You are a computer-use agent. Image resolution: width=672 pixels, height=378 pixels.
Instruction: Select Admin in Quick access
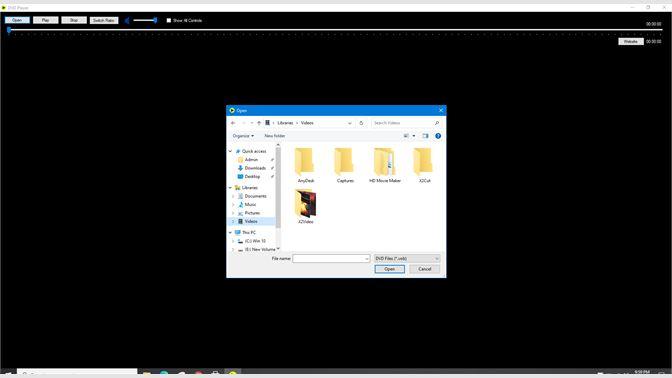pyautogui.click(x=251, y=159)
